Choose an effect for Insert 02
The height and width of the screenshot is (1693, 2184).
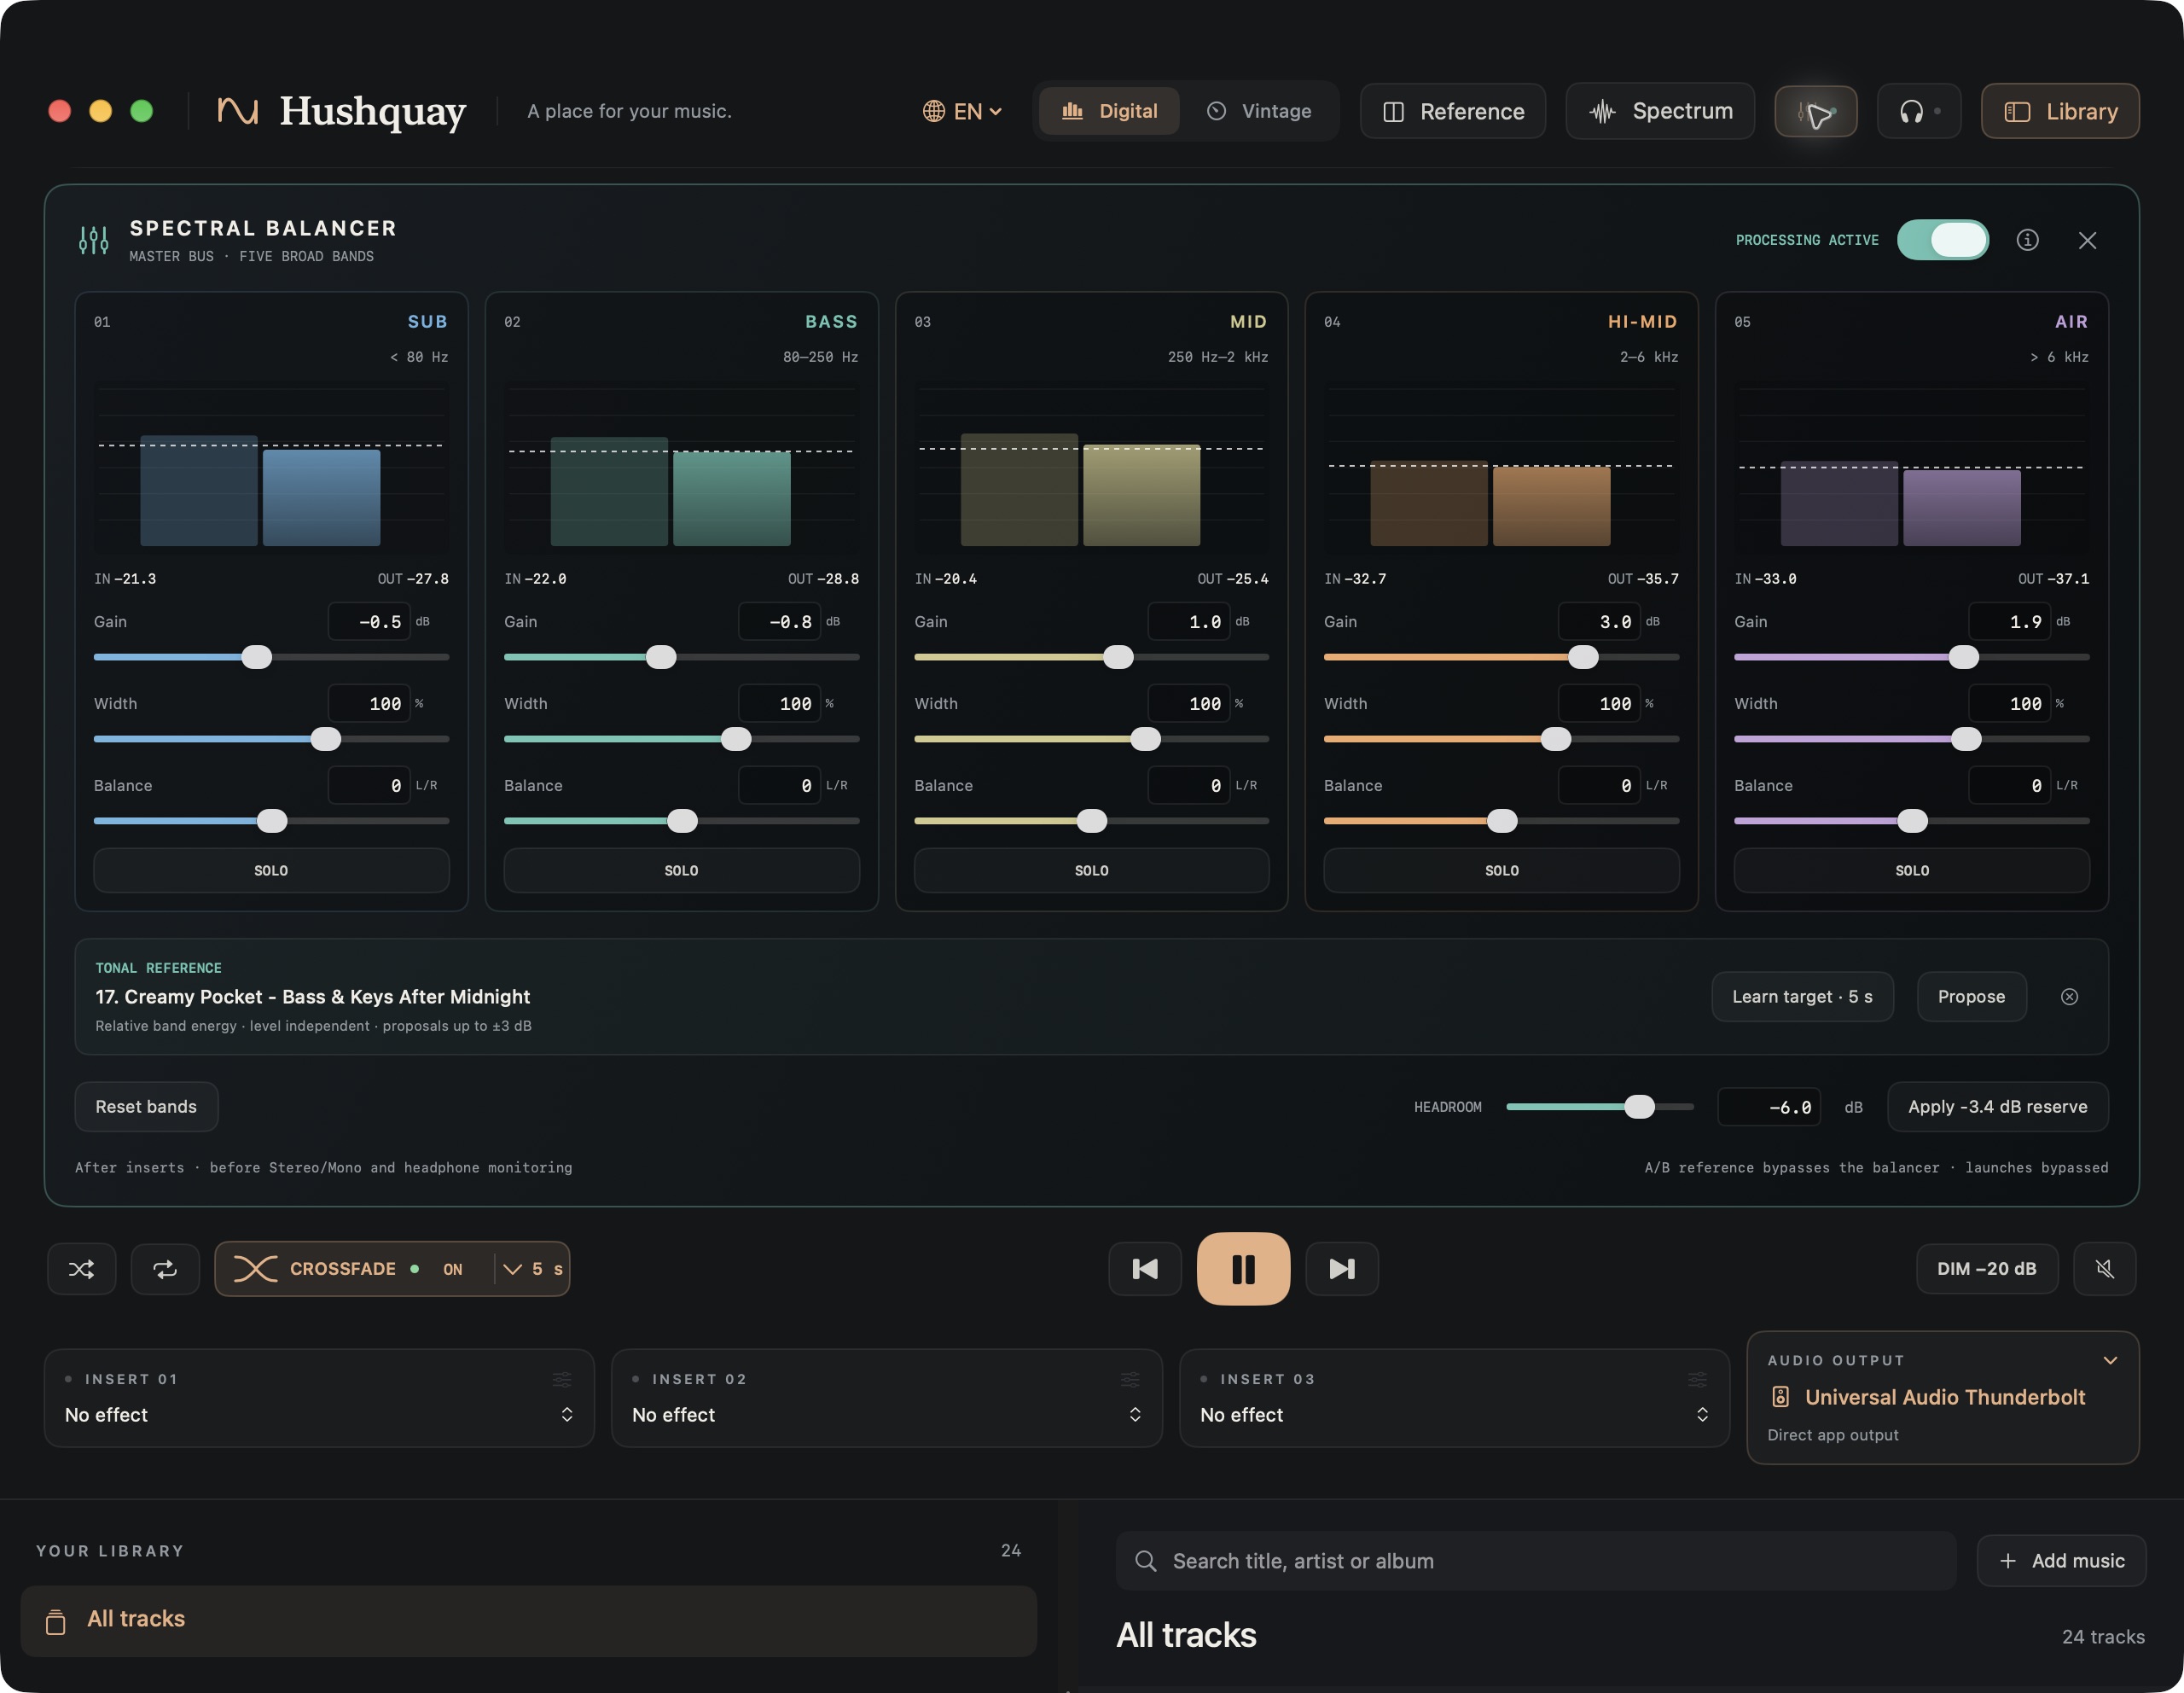887,1415
